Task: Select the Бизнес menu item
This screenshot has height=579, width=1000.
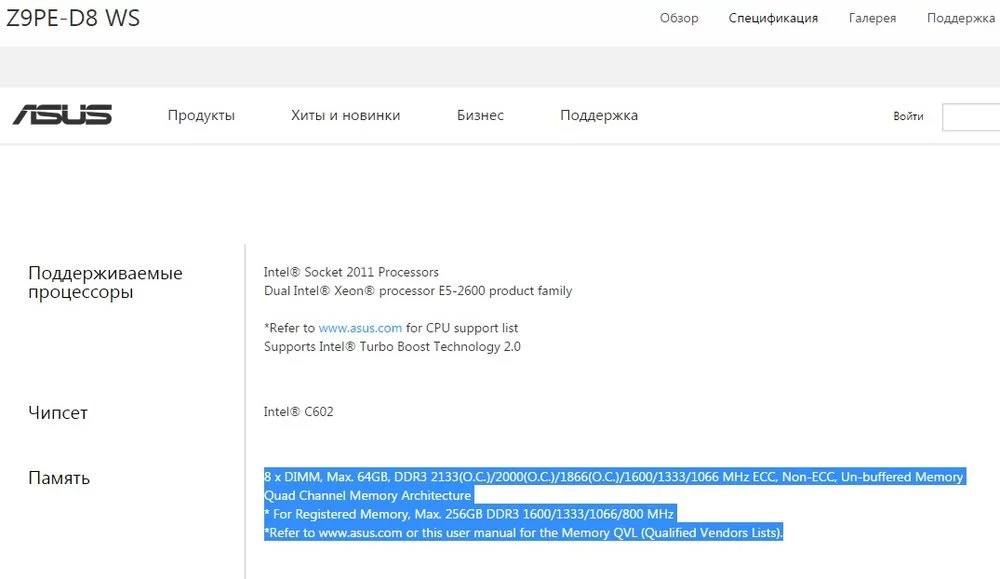Action: point(480,115)
